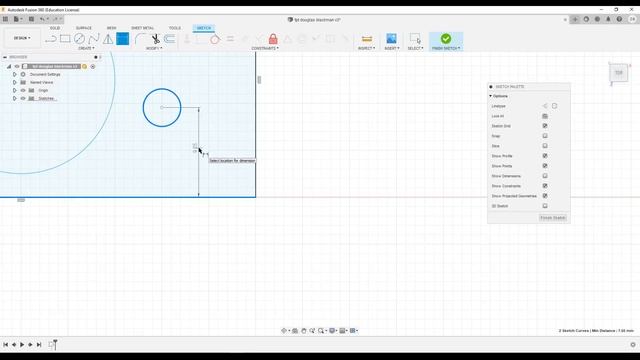Click the Equal constraint icon

[x=230, y=39]
